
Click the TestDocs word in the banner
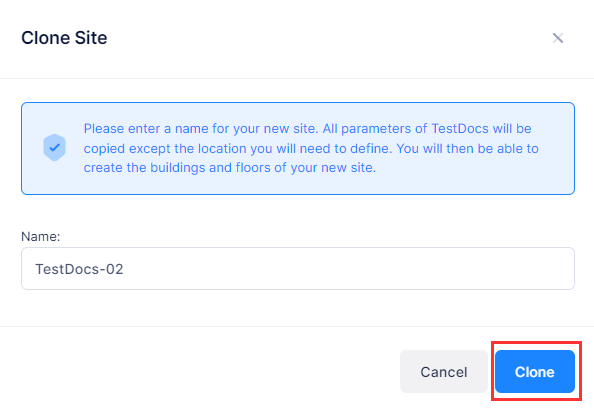click(460, 129)
